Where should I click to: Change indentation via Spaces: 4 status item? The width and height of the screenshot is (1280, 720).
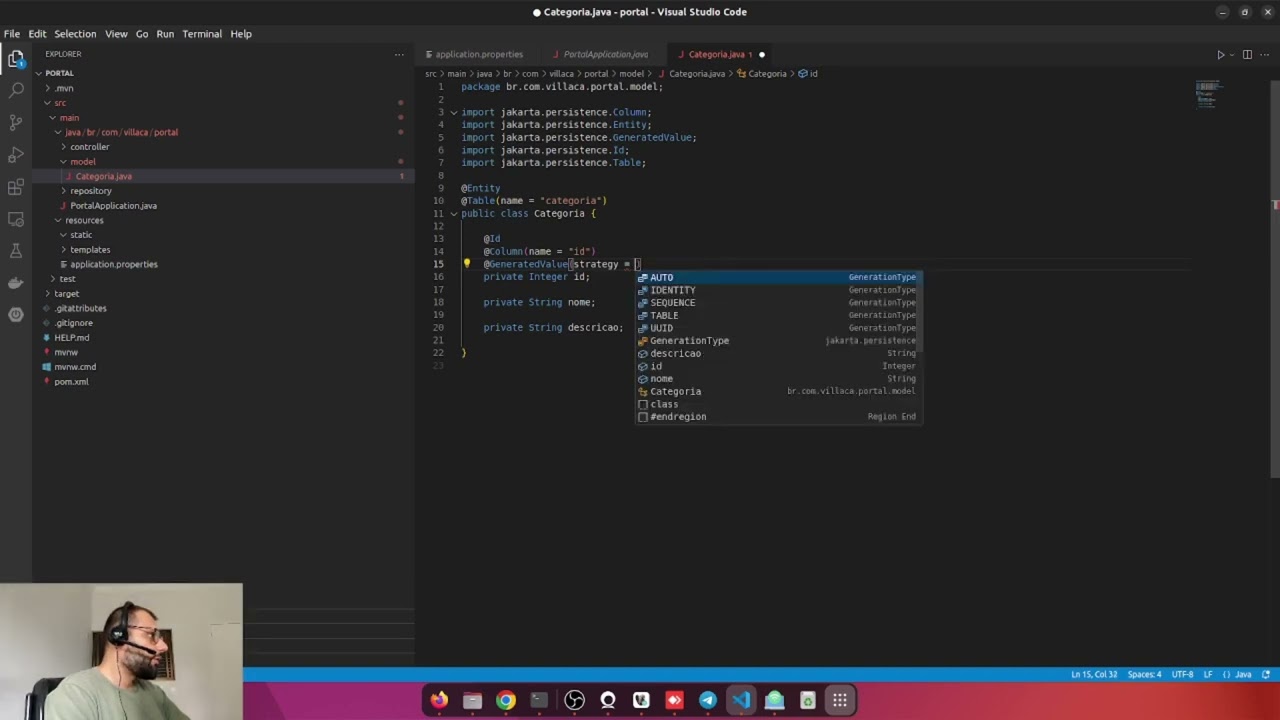point(1145,674)
